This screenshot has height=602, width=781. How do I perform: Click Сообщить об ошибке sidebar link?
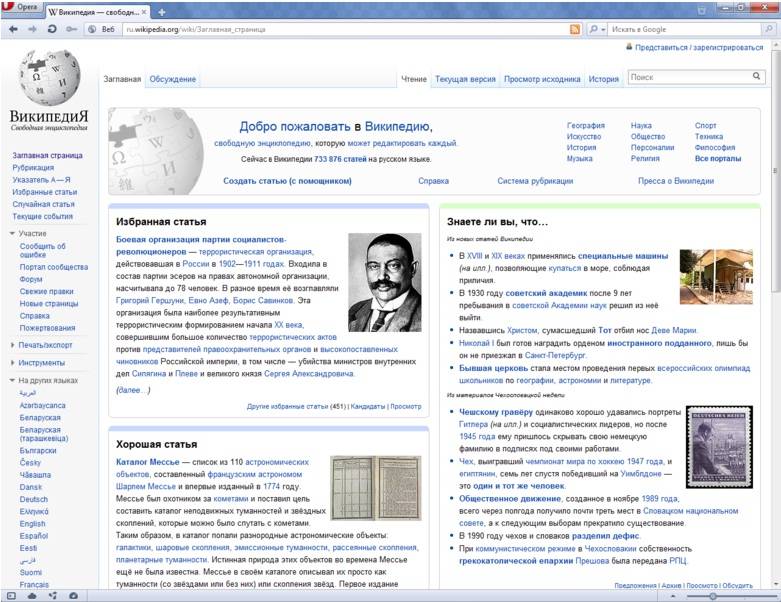coord(42,250)
